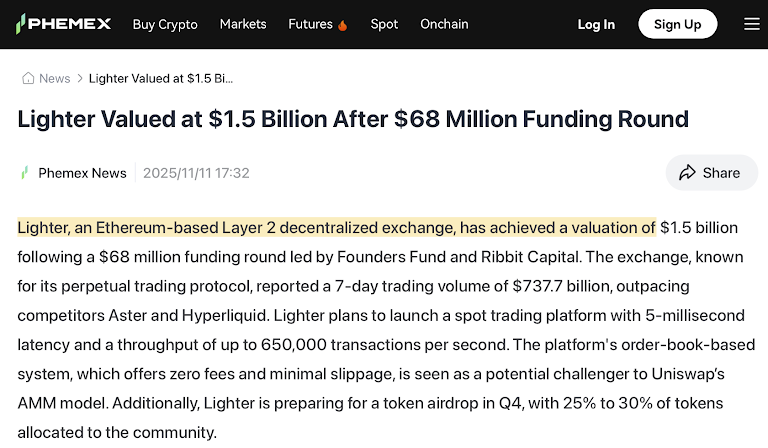Open the Buy Crypto menu
The image size is (768, 448).
pyautogui.click(x=165, y=24)
